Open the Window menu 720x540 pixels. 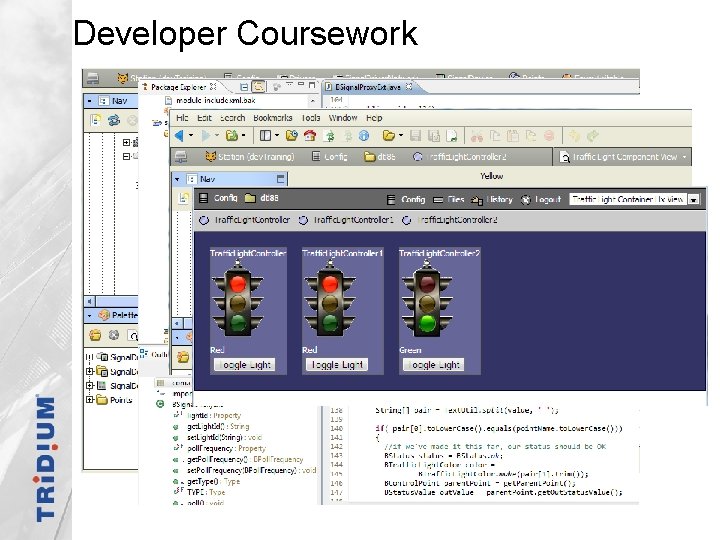click(x=343, y=118)
